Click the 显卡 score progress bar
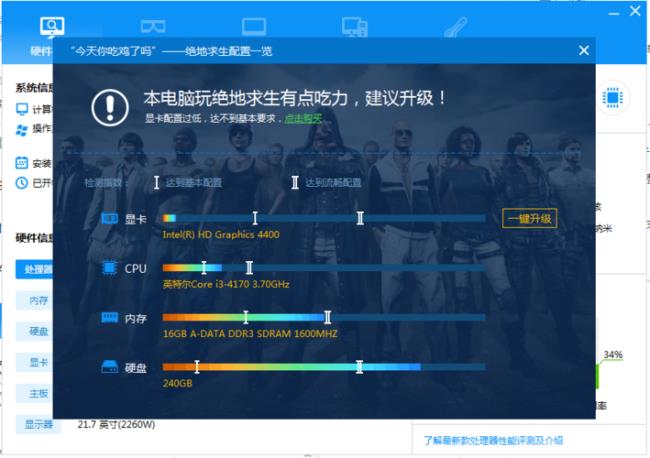 coord(324,218)
